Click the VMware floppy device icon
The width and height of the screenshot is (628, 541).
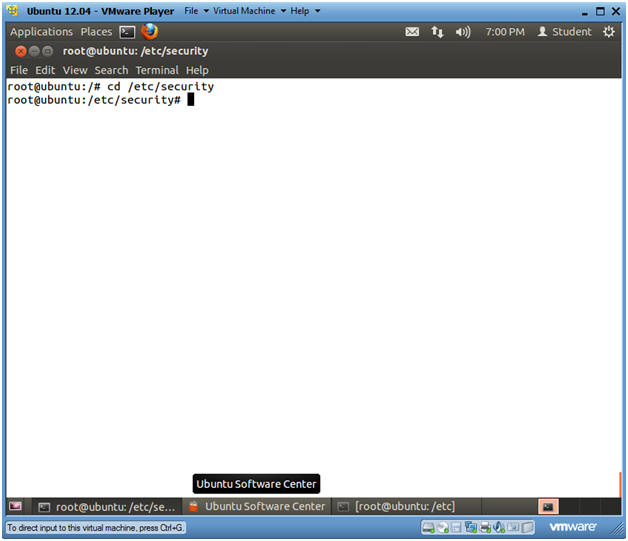[456, 528]
